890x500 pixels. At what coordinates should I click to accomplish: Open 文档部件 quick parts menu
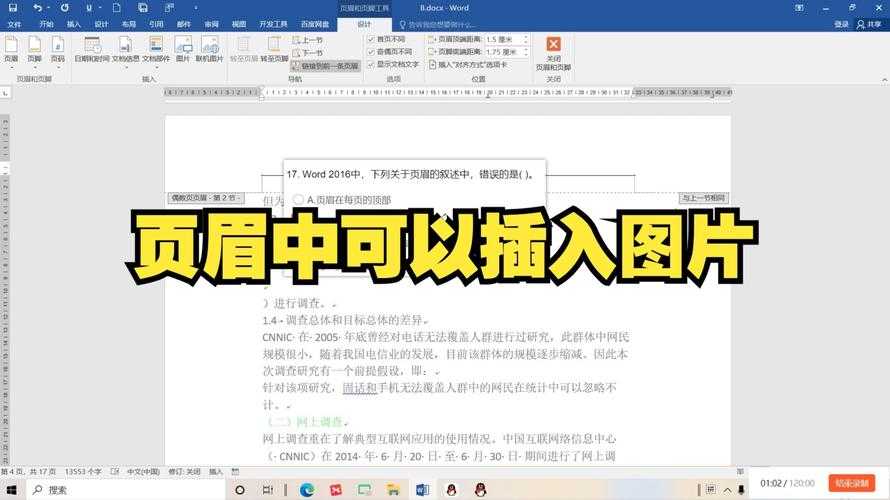[x=156, y=50]
